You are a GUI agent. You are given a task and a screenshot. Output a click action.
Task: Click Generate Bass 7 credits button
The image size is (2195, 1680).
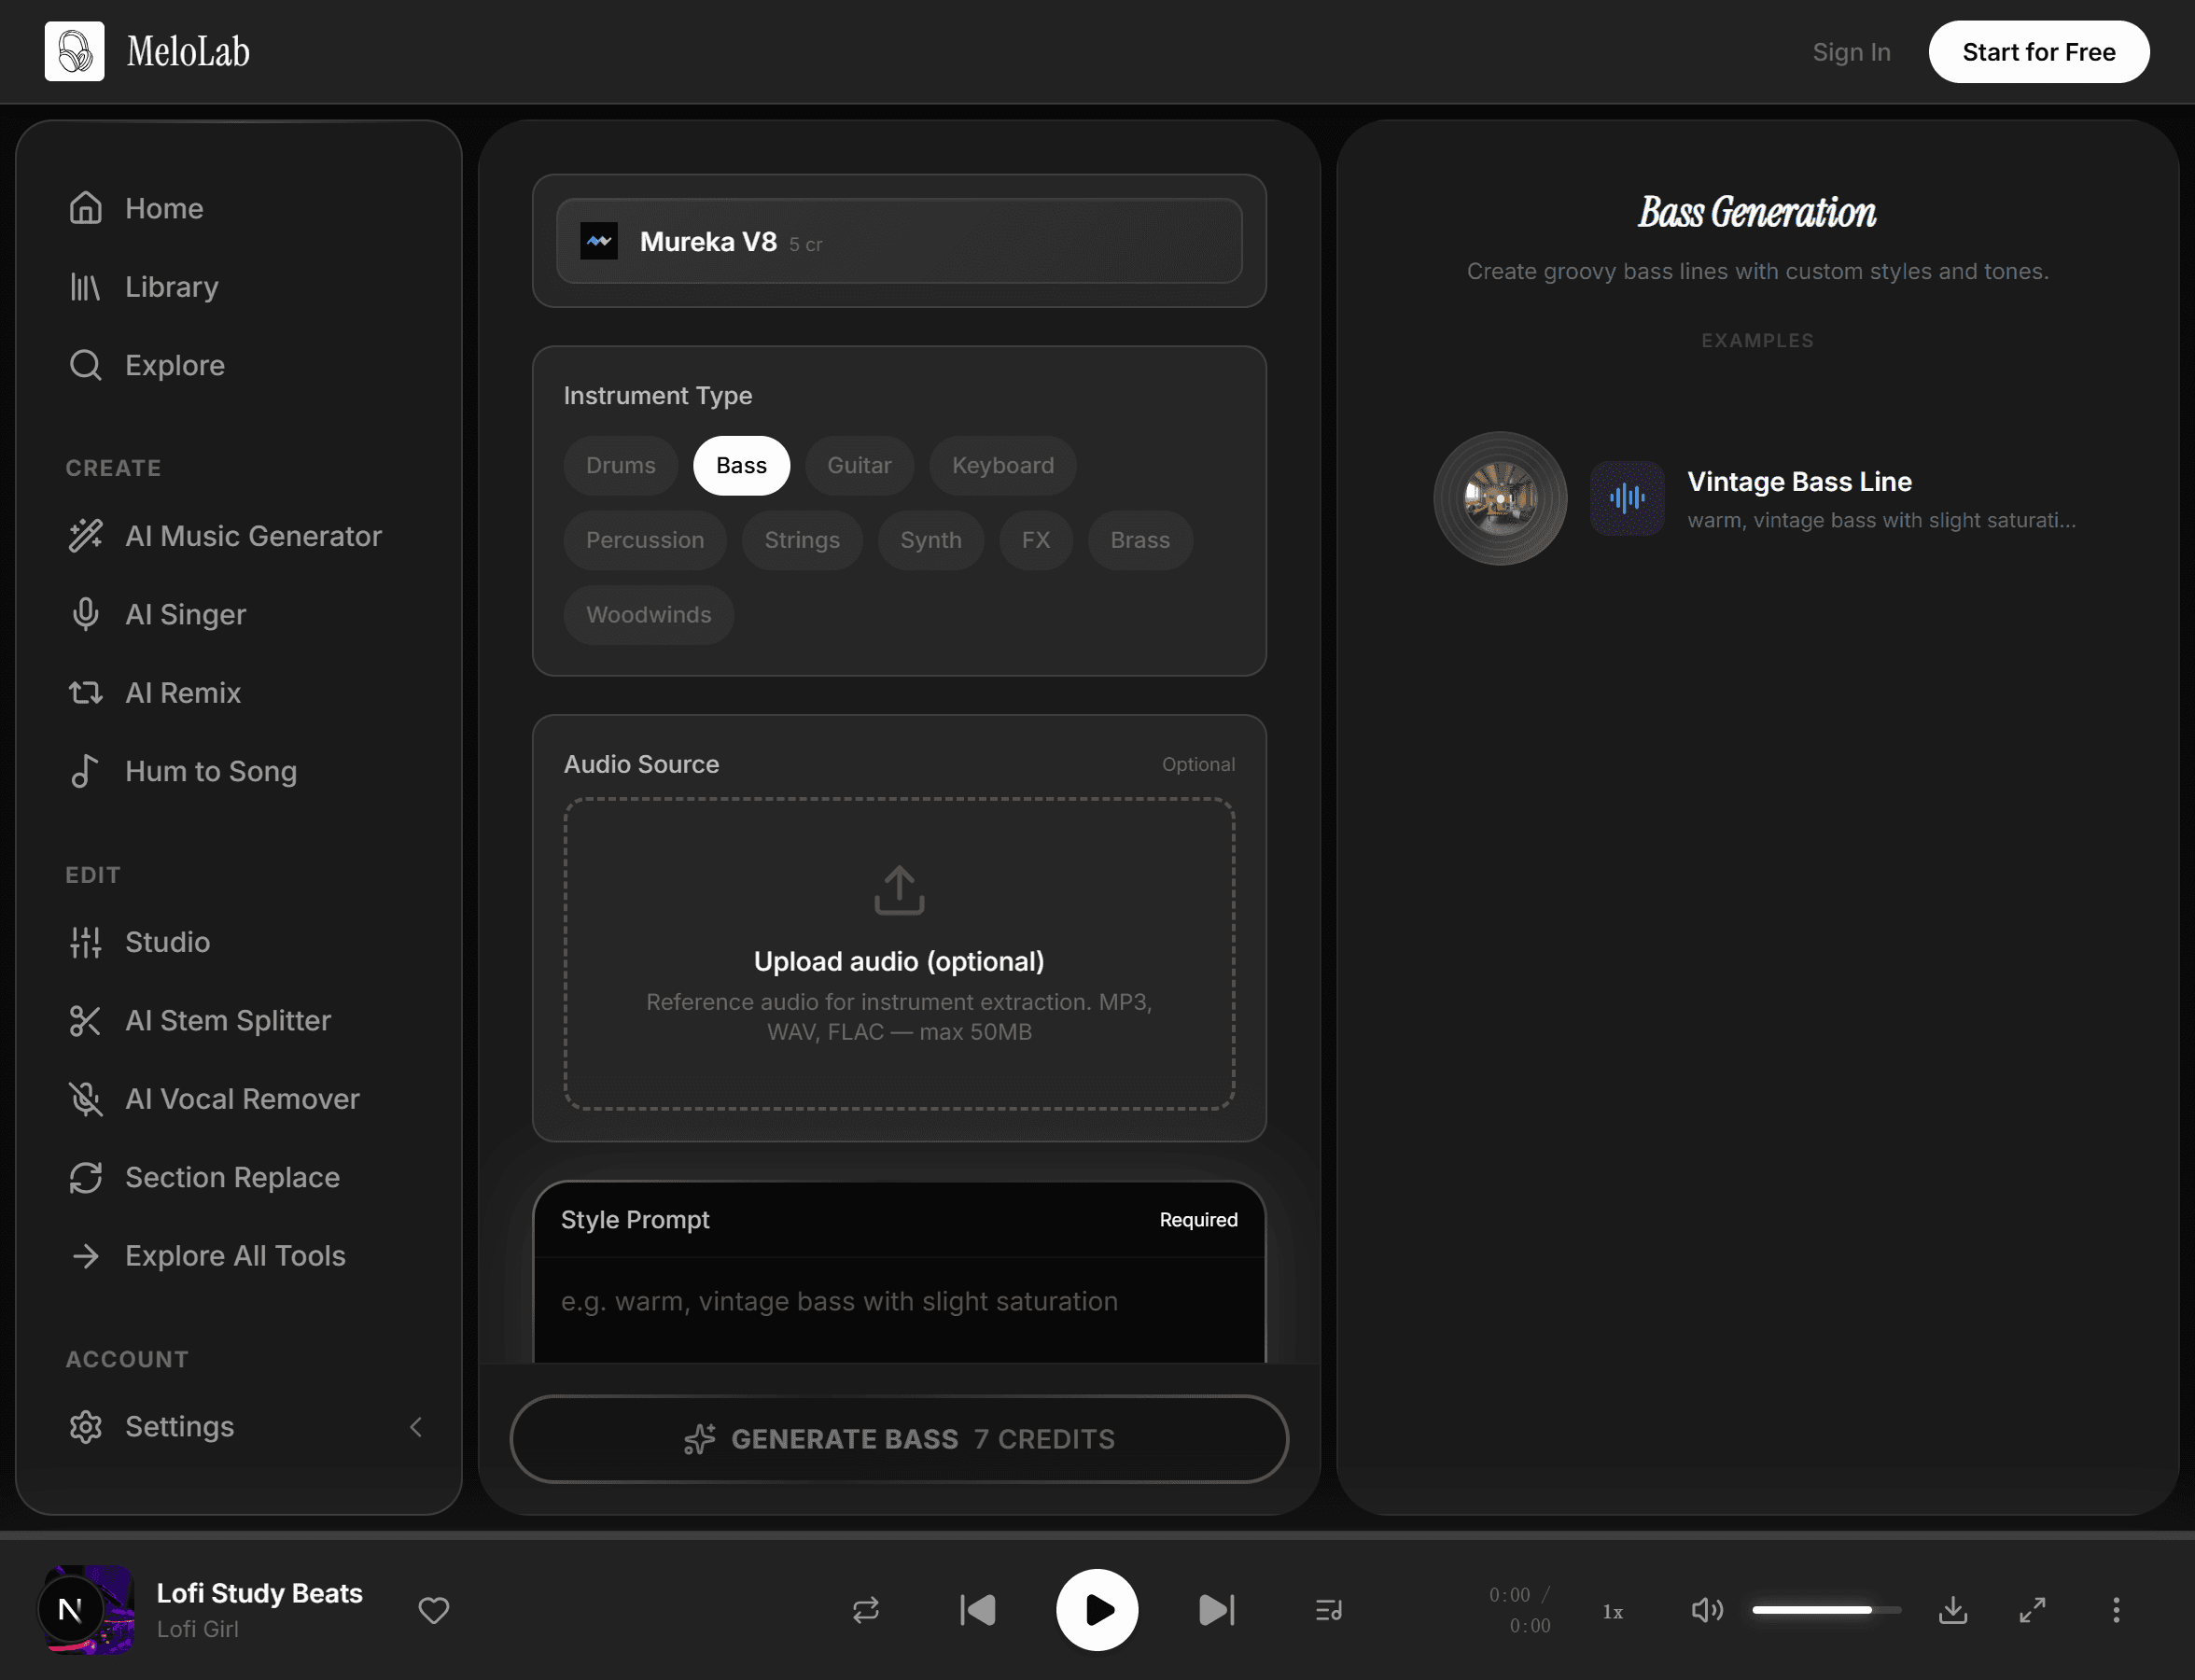(x=899, y=1439)
